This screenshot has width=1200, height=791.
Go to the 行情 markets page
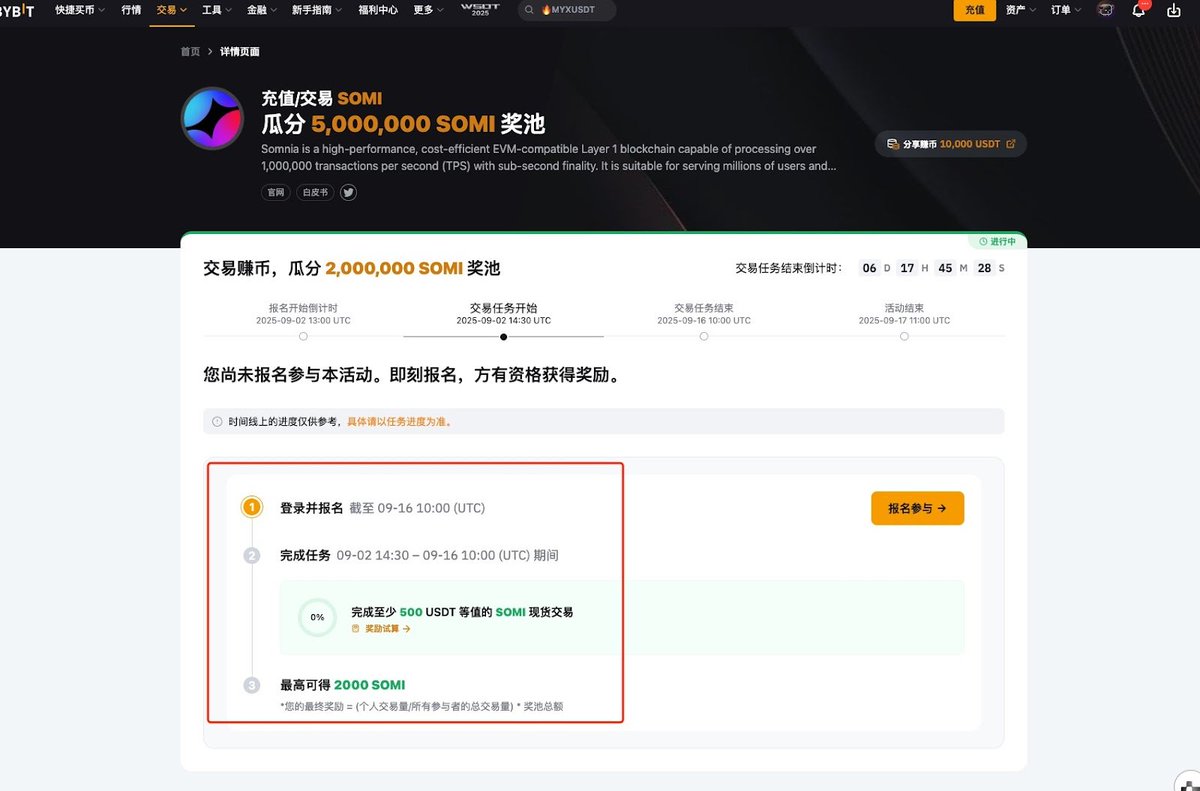coord(131,10)
